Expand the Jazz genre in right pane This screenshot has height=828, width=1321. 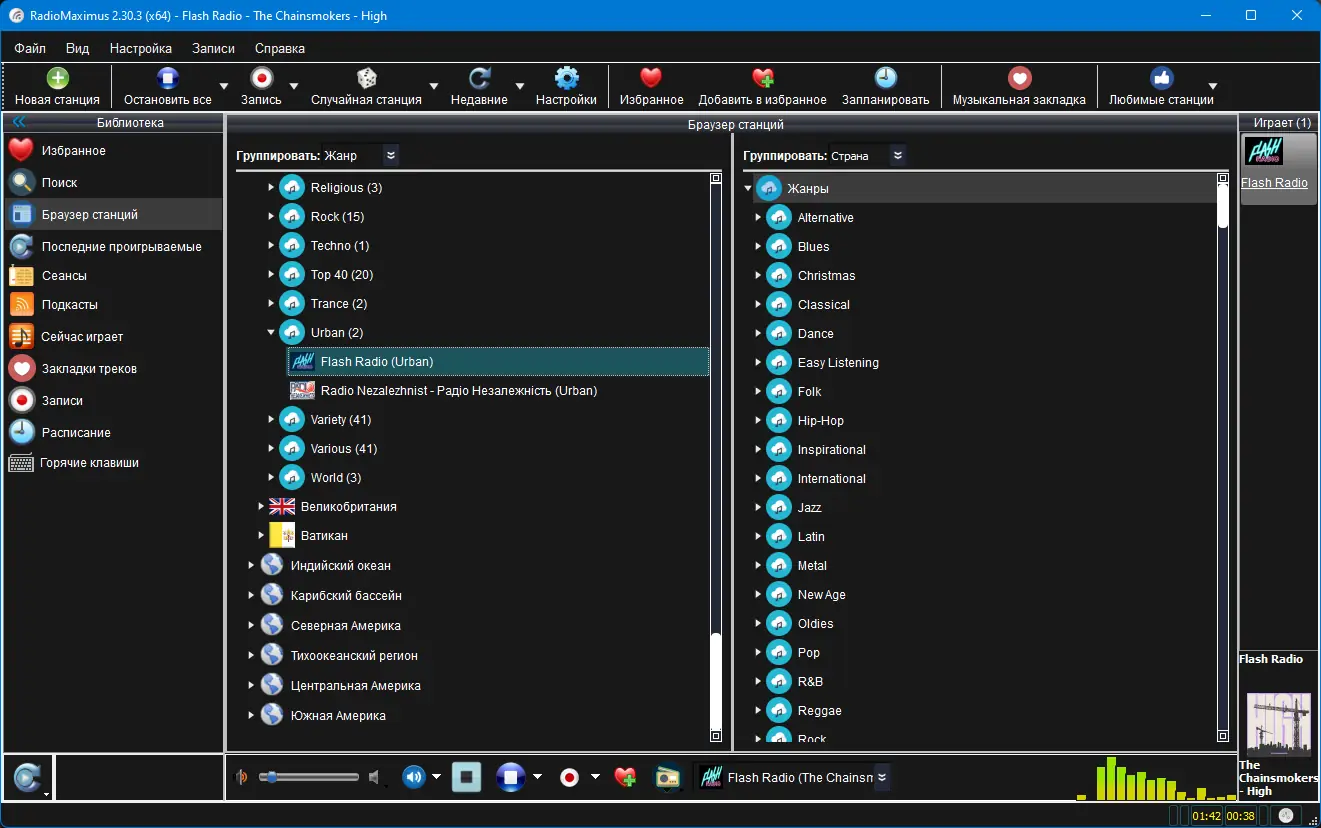point(758,508)
